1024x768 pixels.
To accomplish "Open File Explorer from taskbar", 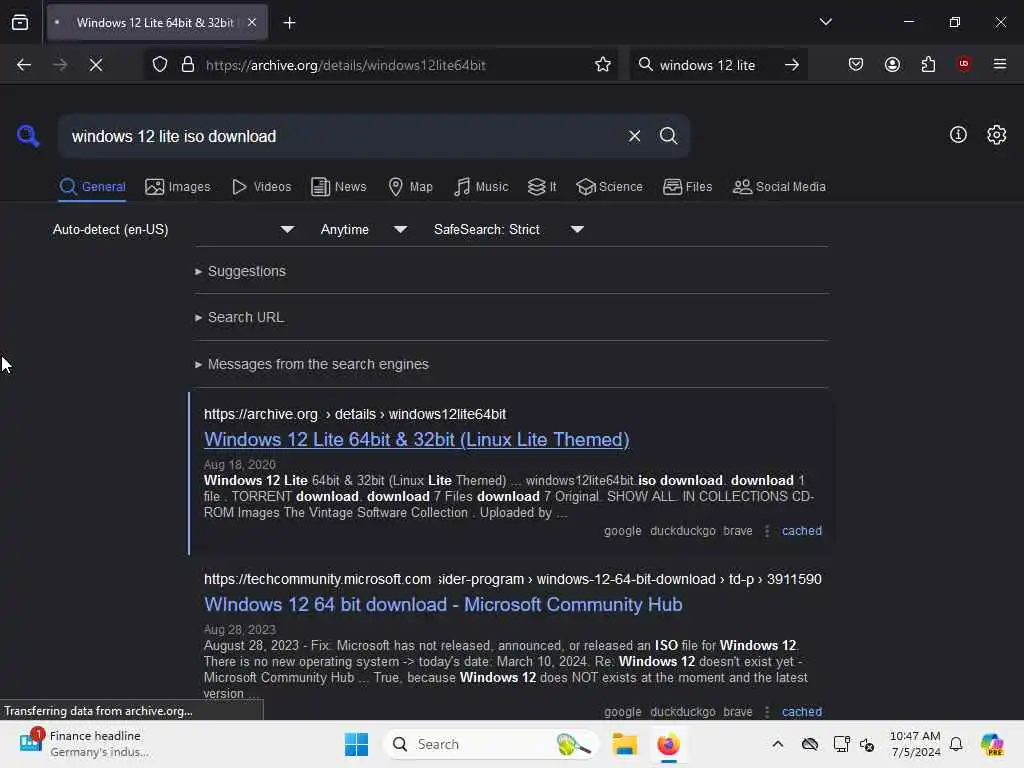I will click(x=624, y=744).
